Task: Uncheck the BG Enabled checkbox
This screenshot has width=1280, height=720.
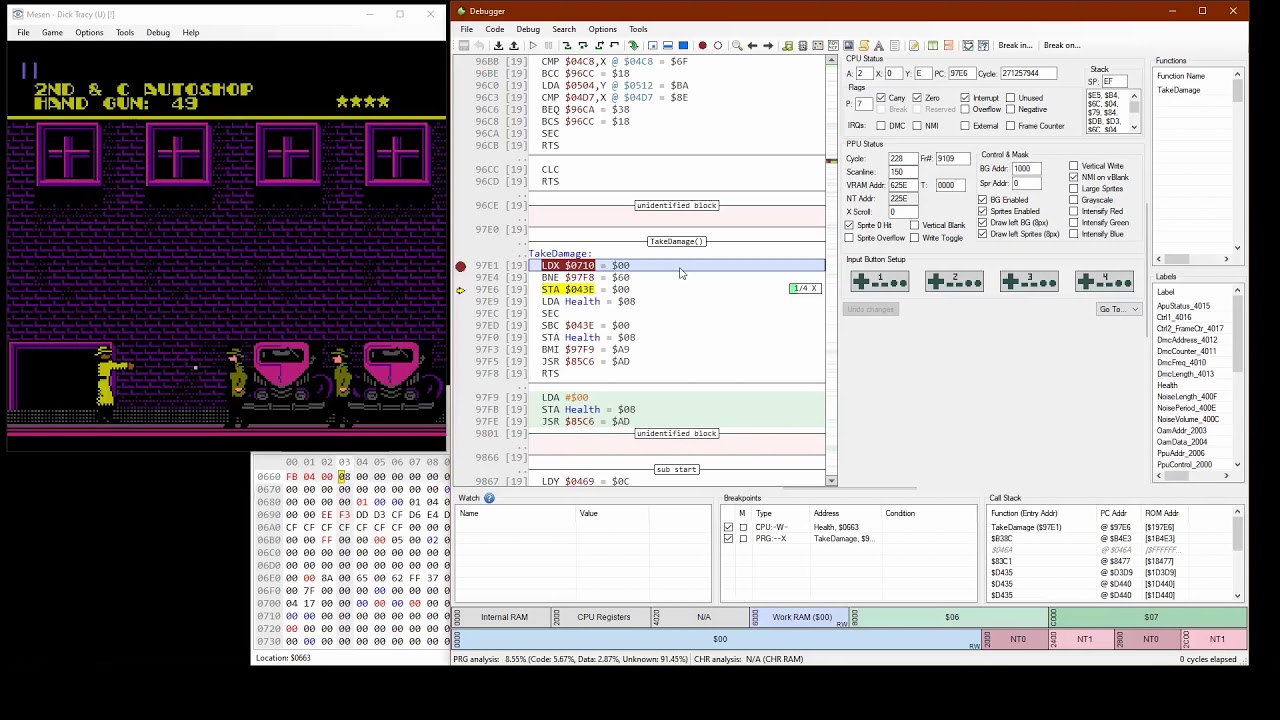Action: tap(982, 200)
